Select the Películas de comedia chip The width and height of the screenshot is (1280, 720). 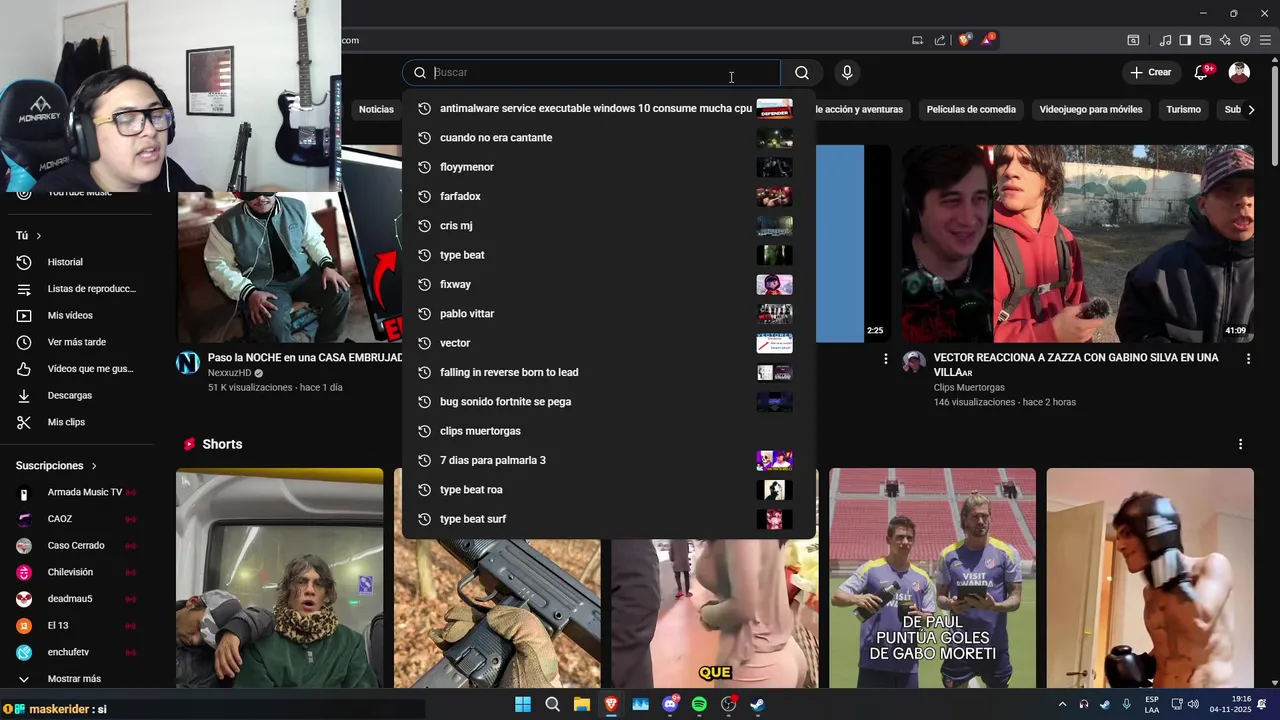(971, 109)
